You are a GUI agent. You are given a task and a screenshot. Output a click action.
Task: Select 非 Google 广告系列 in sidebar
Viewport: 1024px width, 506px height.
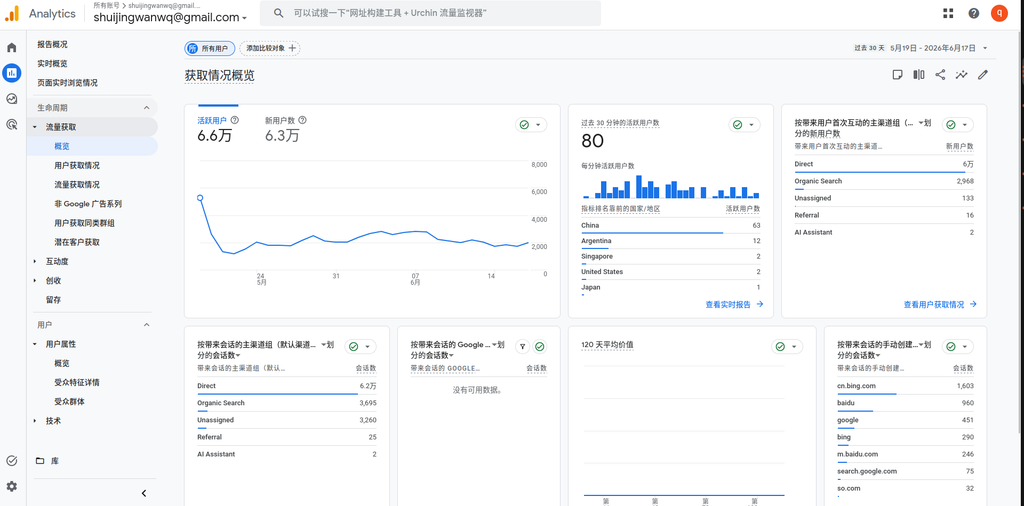tap(88, 204)
